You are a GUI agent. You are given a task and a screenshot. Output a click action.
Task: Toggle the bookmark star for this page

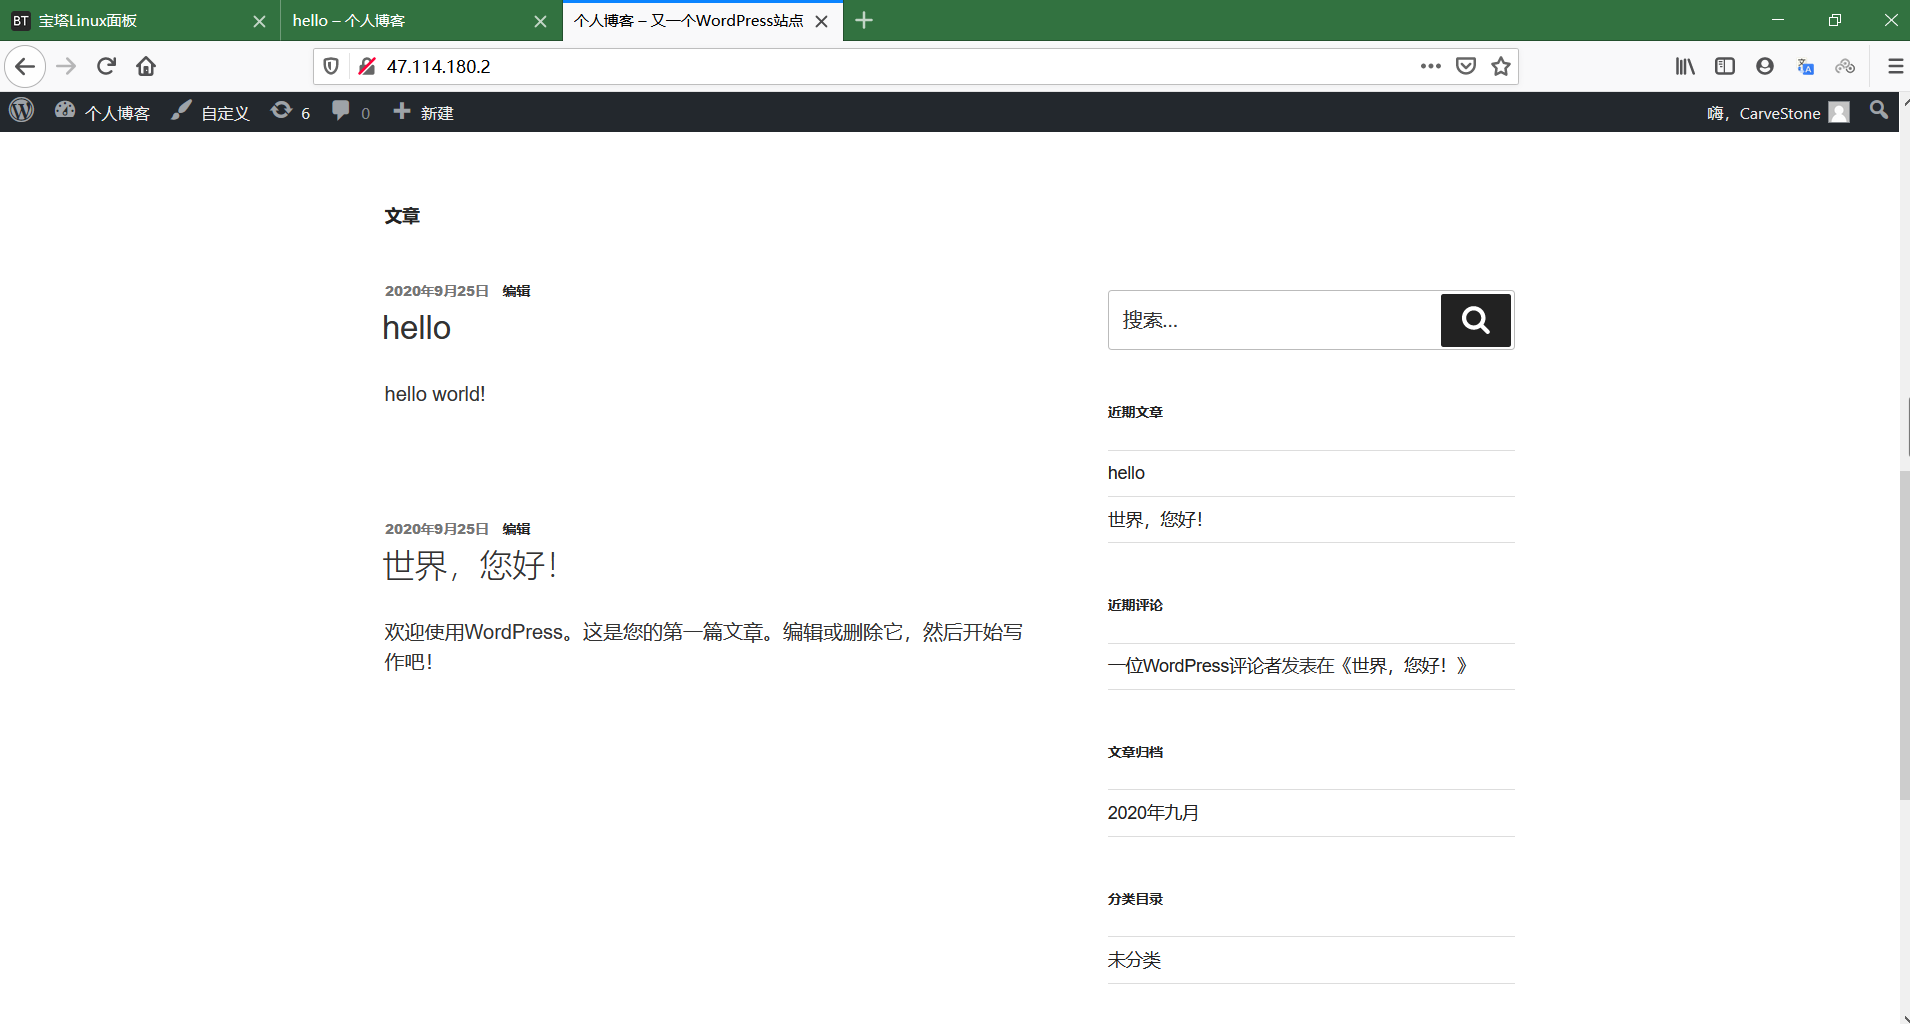pyautogui.click(x=1499, y=66)
